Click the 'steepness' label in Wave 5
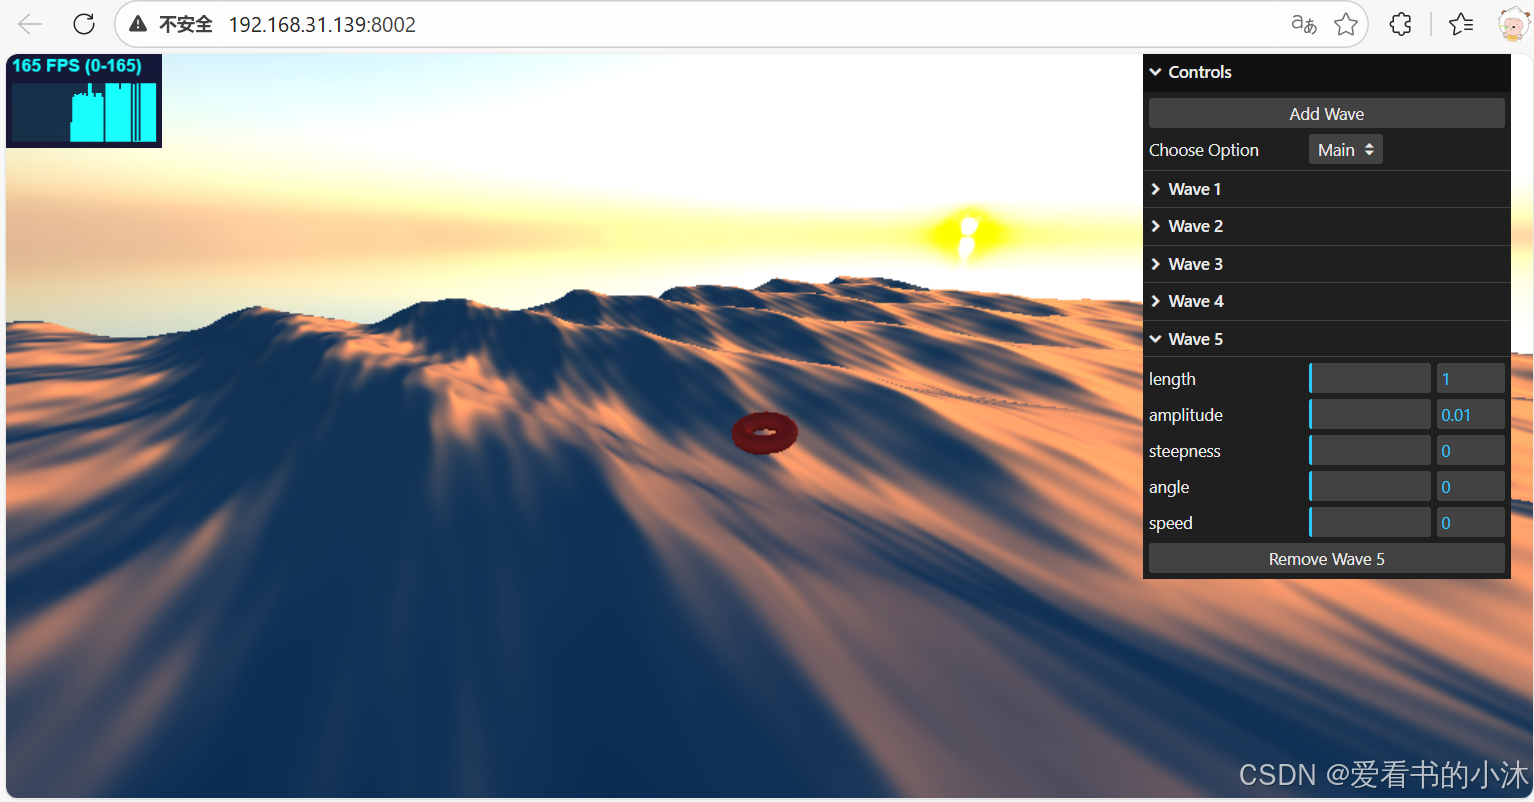The width and height of the screenshot is (1534, 802). (x=1185, y=451)
